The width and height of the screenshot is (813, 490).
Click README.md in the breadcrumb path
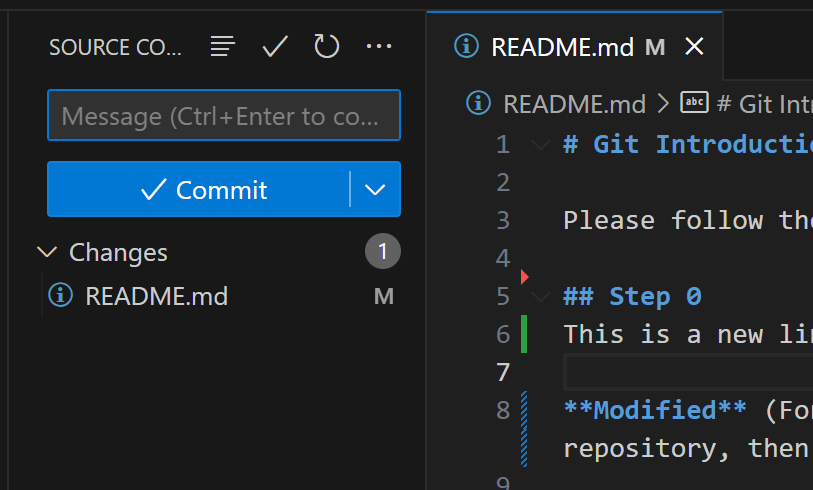tap(574, 104)
